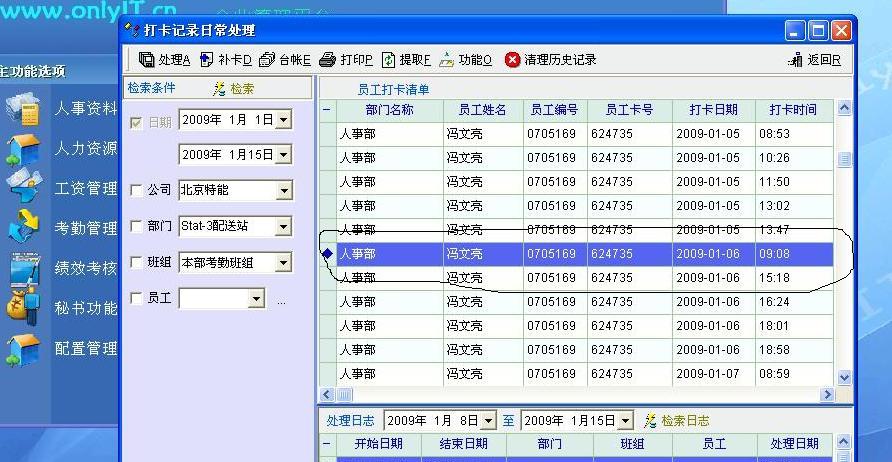Click the 清理历史记录 red icon
The width and height of the screenshot is (892, 462).
click(513, 60)
